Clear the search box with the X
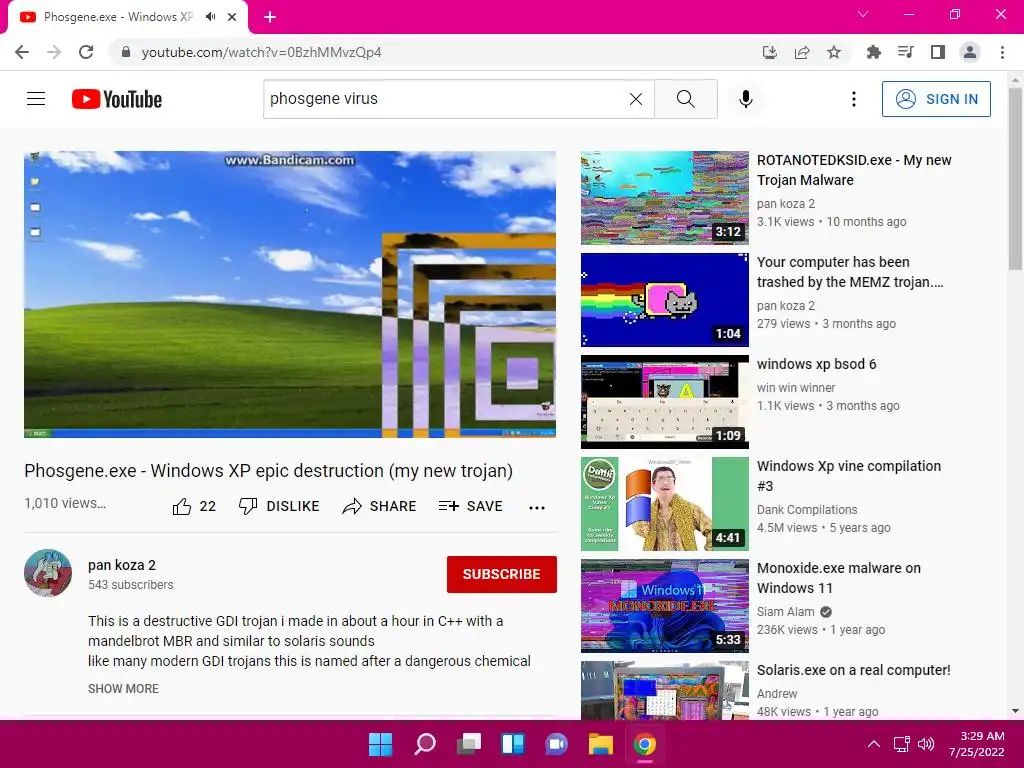This screenshot has height=768, width=1024. point(635,99)
